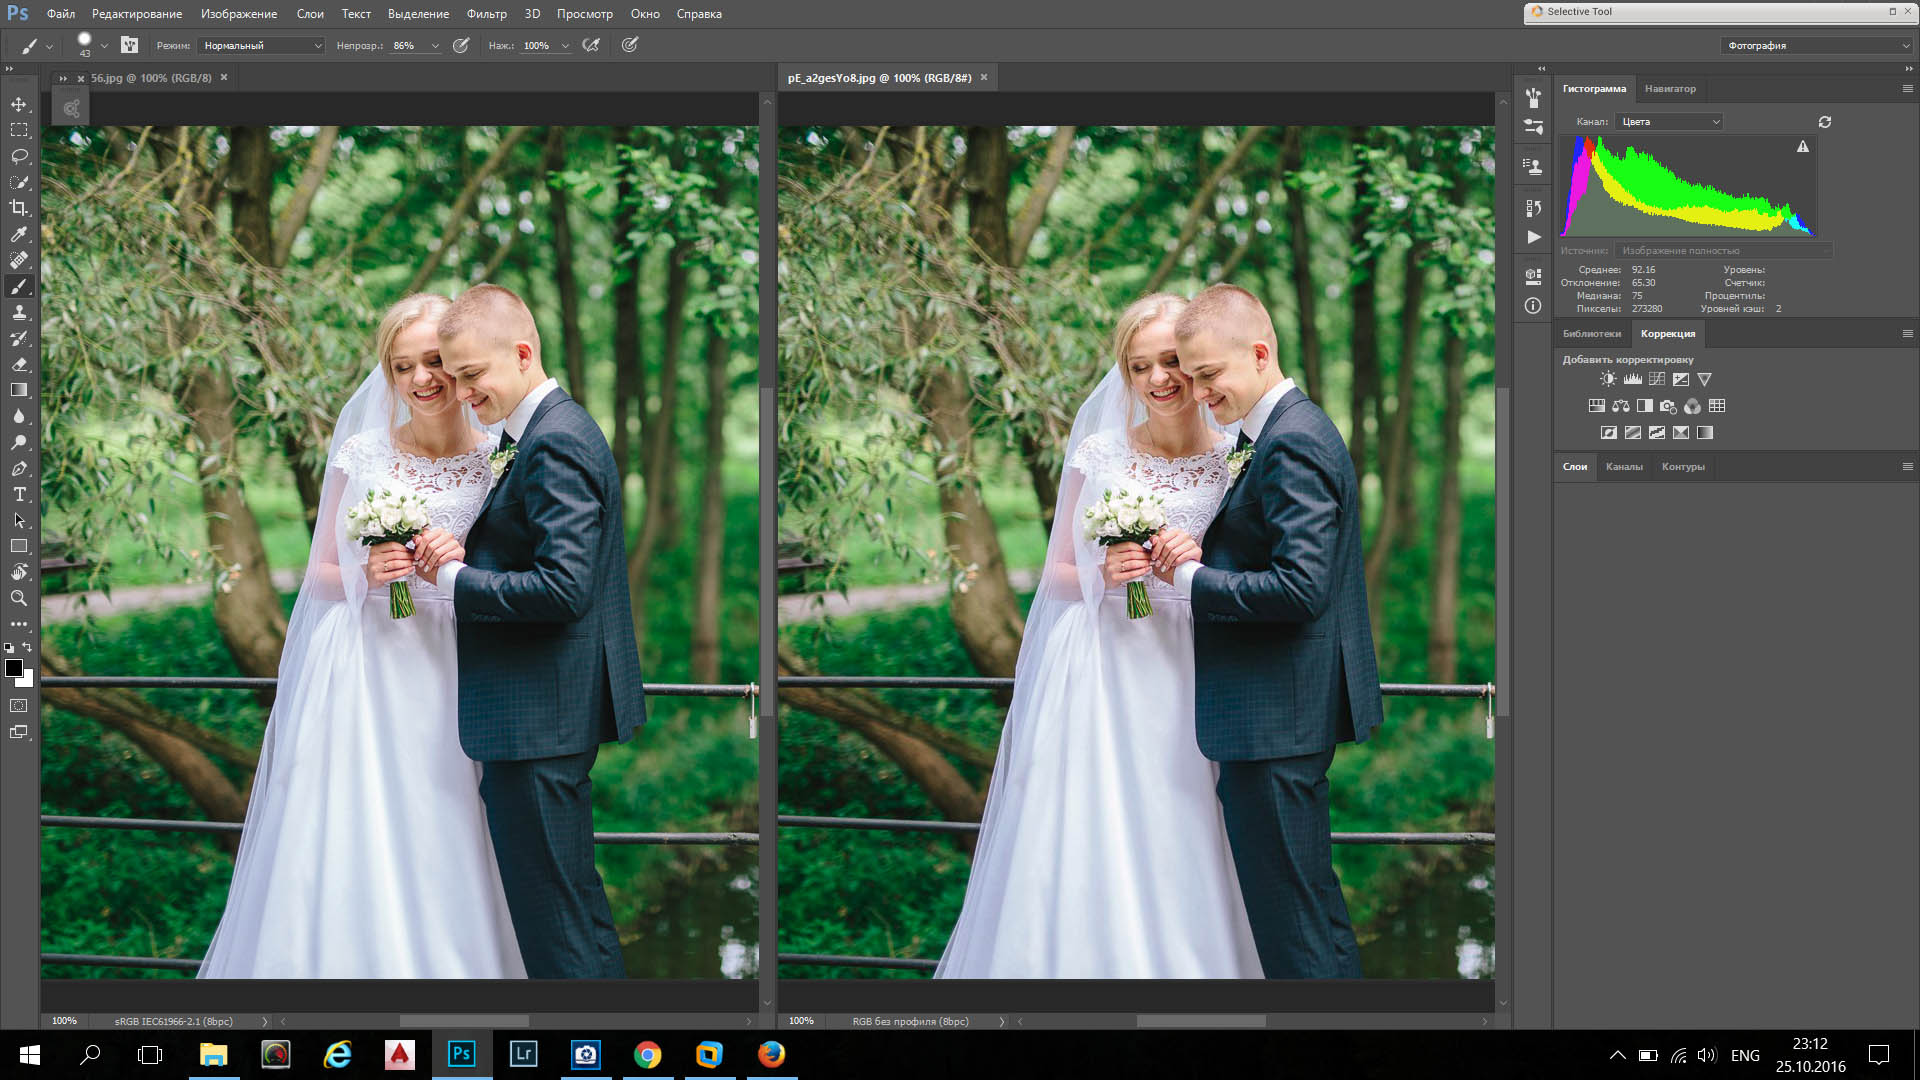Toggle Quick Mask mode

tap(19, 706)
